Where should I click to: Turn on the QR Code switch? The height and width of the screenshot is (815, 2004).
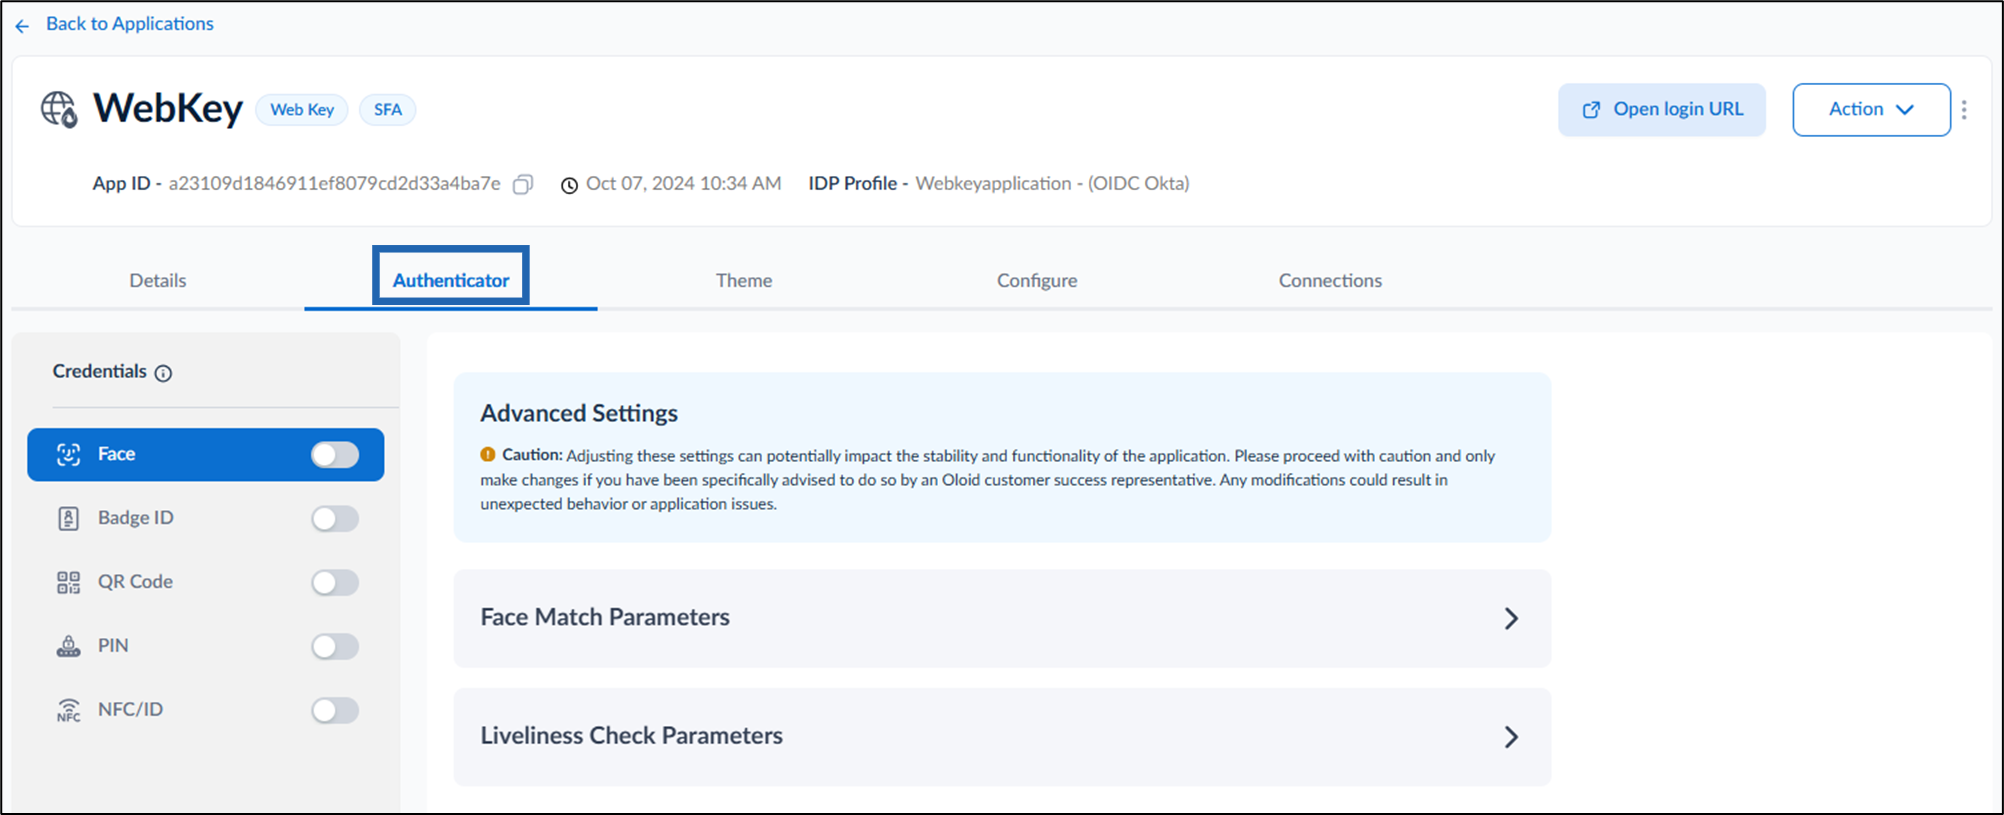coord(335,583)
